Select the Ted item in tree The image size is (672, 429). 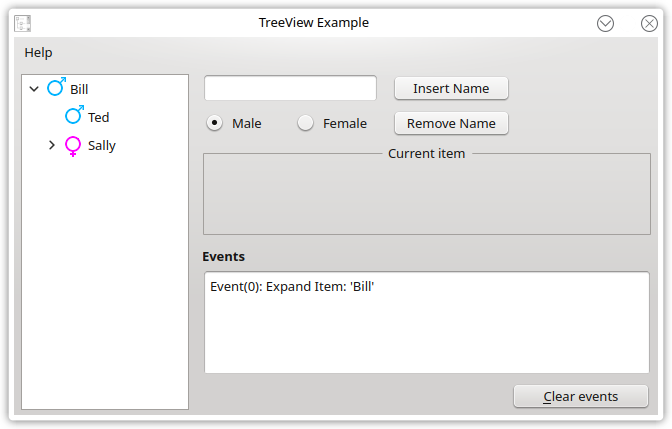[x=98, y=117]
